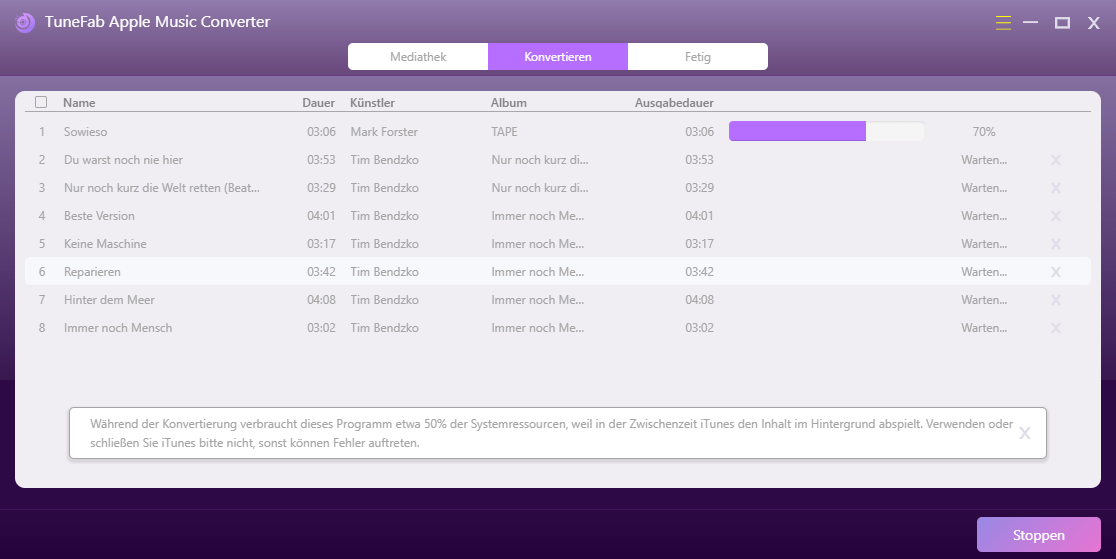Viewport: 1116px width, 559px height.
Task: Click the TuneFab app logo icon
Action: click(25, 23)
